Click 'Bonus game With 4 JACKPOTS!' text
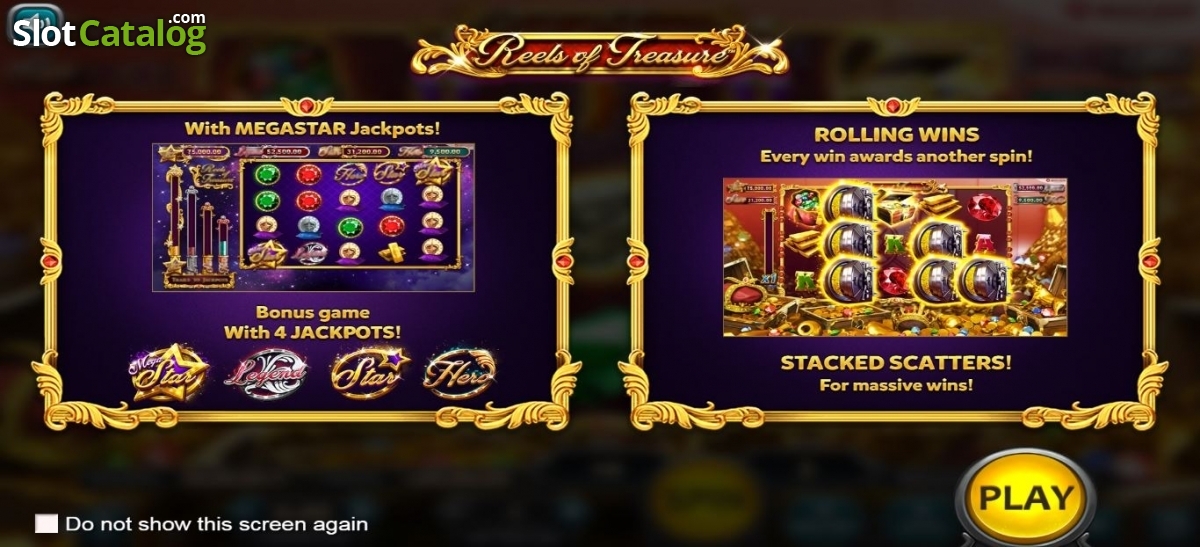Viewport: 1200px width, 547px height. [x=314, y=322]
